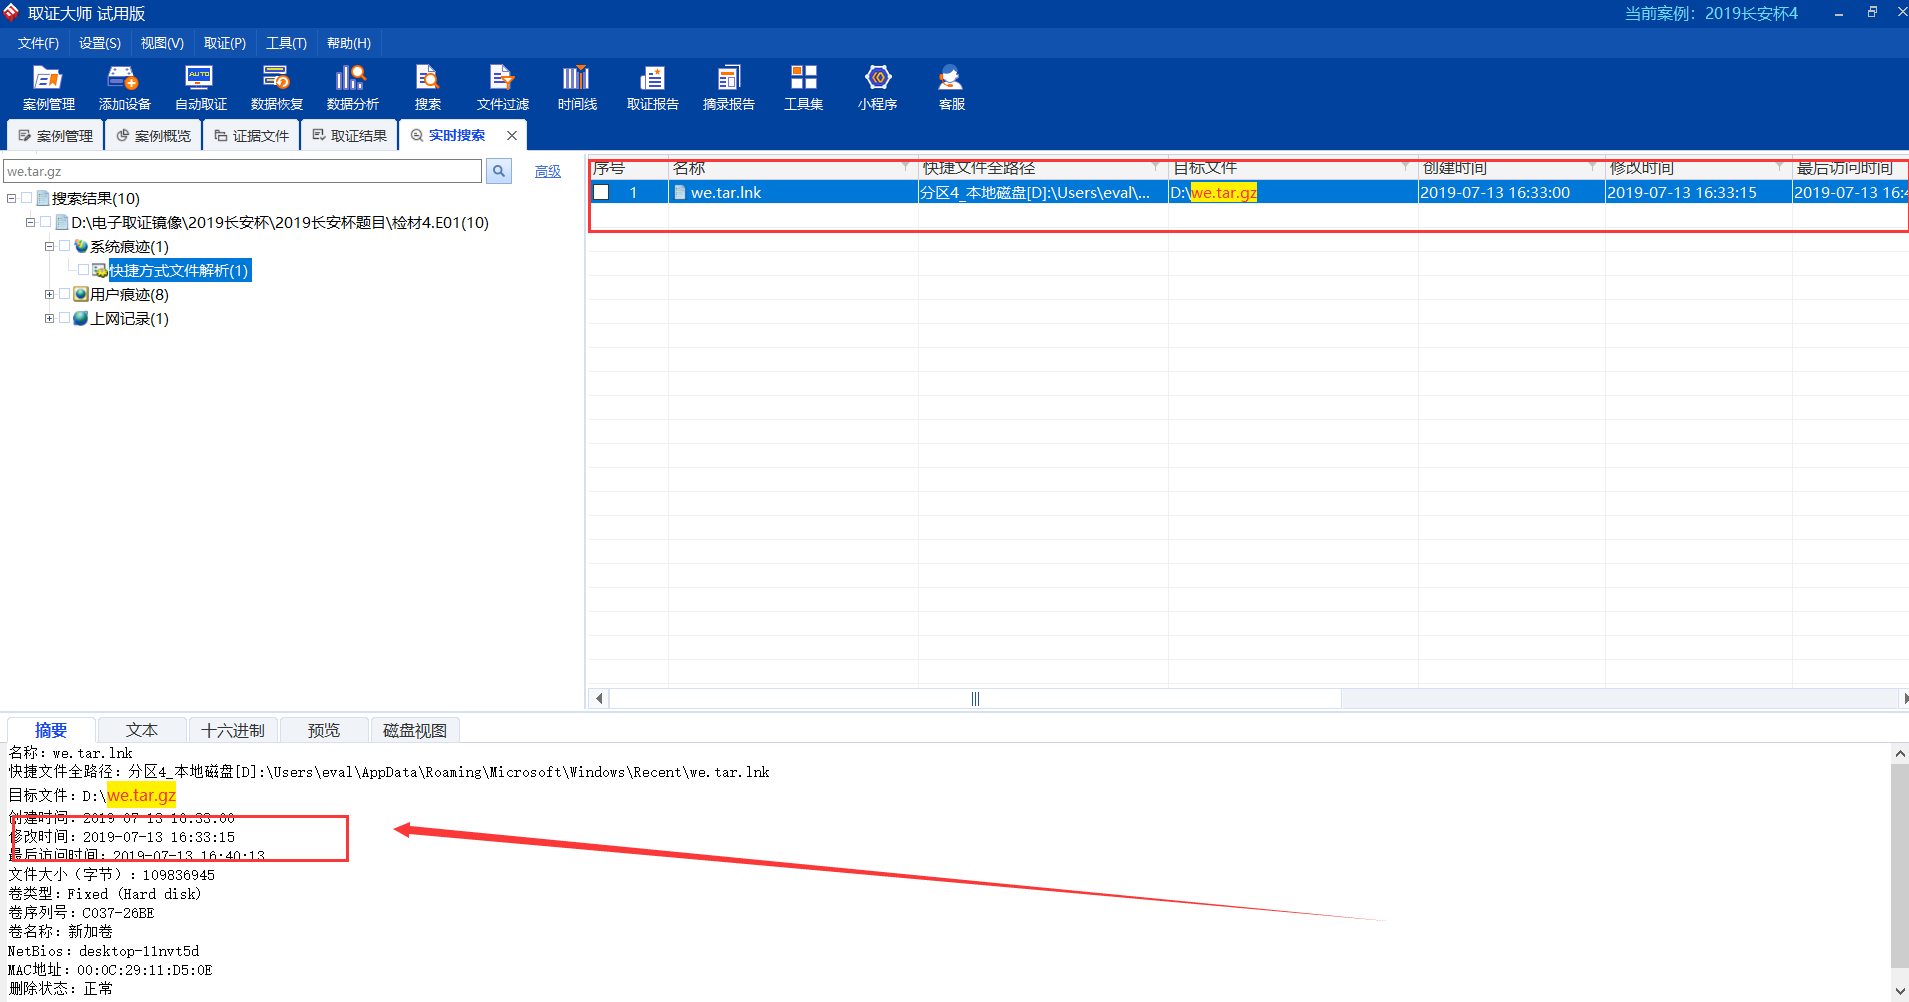The image size is (1909, 1002).
Task: Close the 实时搜索 tab
Action: click(x=512, y=135)
